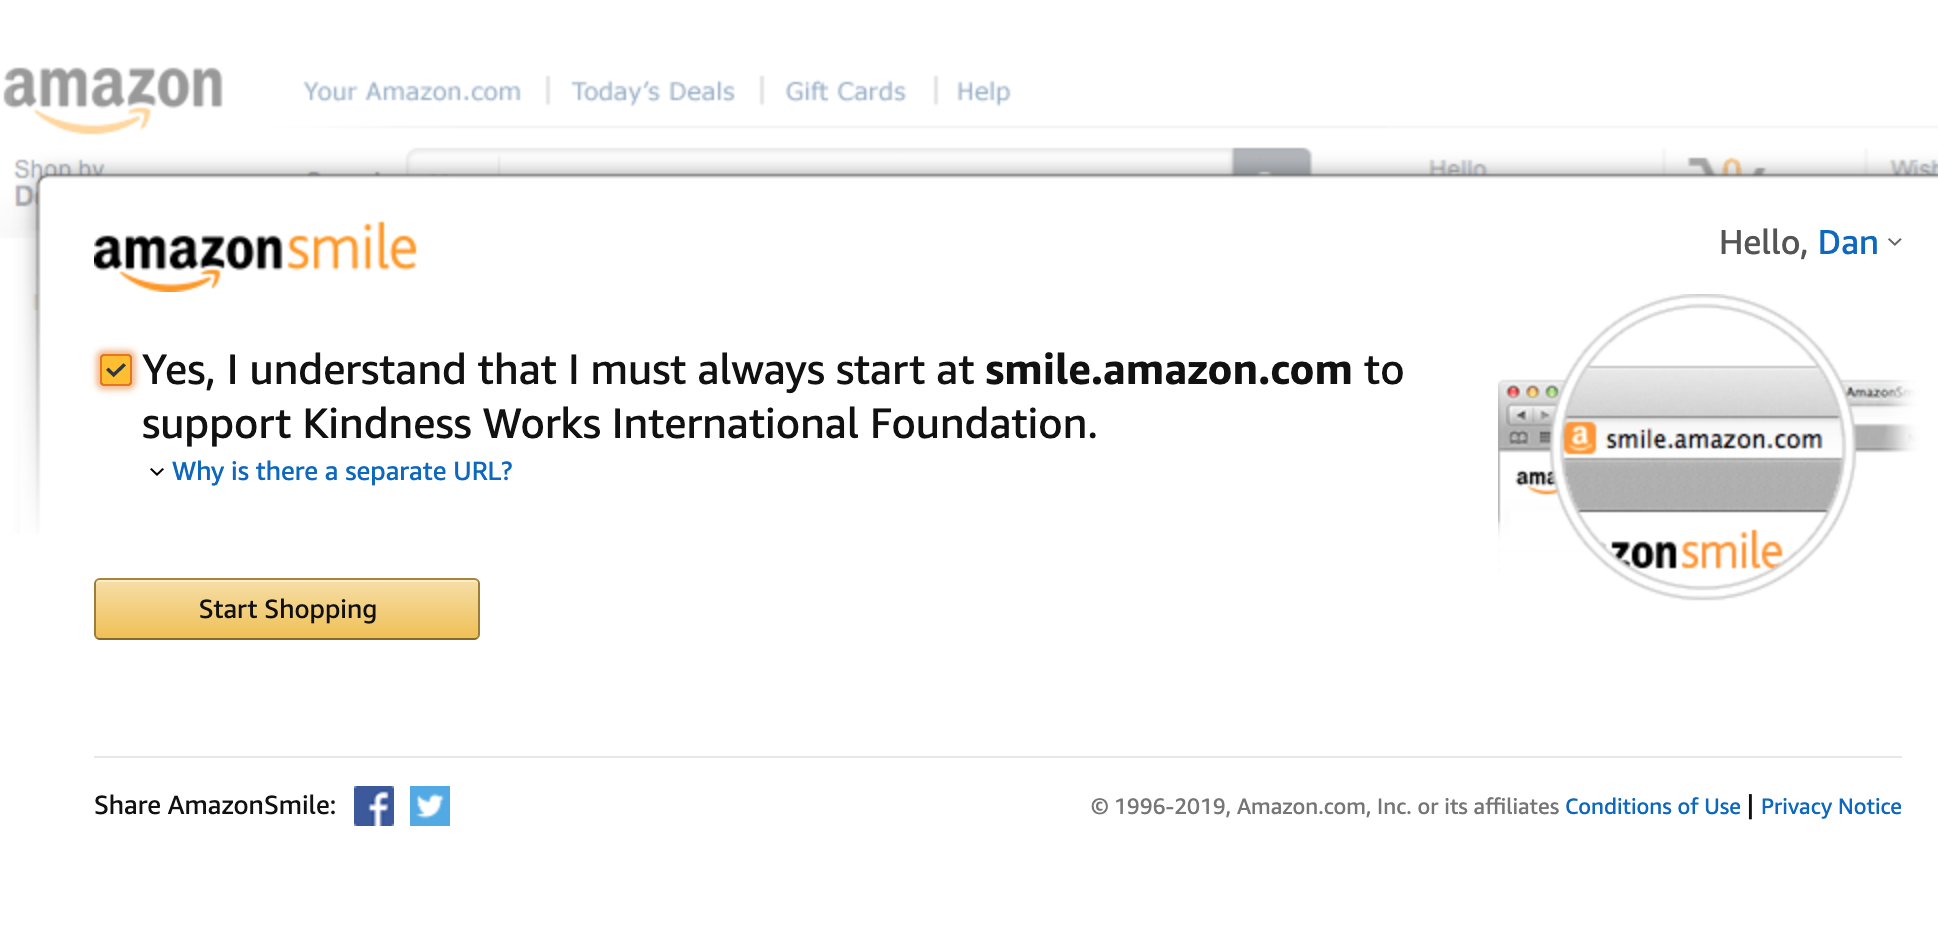Screen dimensions: 1938x930
Task: Click the user name Dan
Action: (1848, 243)
